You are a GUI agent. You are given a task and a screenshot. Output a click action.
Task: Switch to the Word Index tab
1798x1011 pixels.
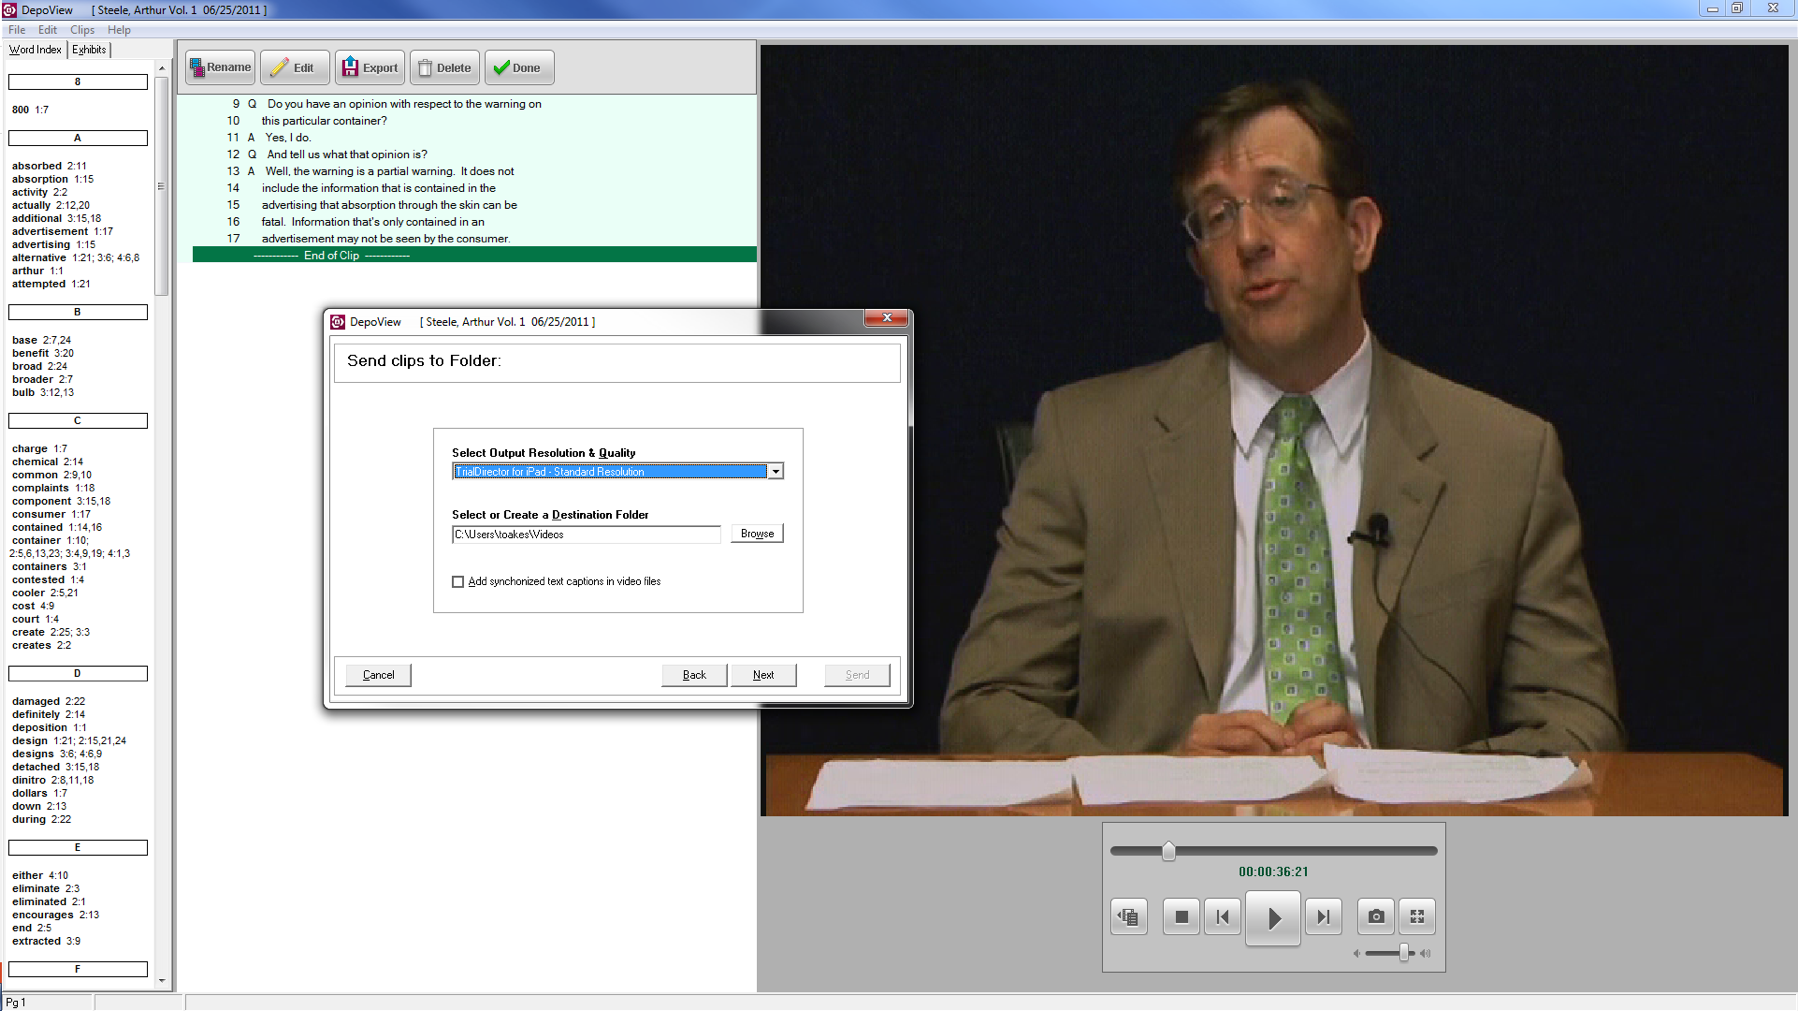pos(35,49)
